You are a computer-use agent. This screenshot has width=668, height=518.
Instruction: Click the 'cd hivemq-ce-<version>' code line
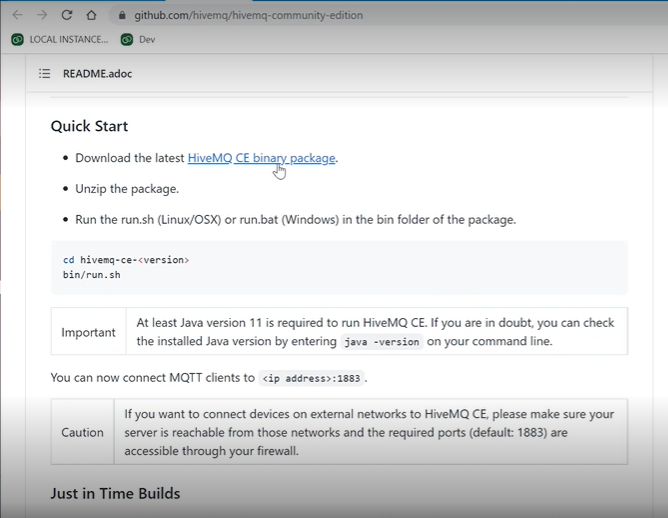coord(126,260)
